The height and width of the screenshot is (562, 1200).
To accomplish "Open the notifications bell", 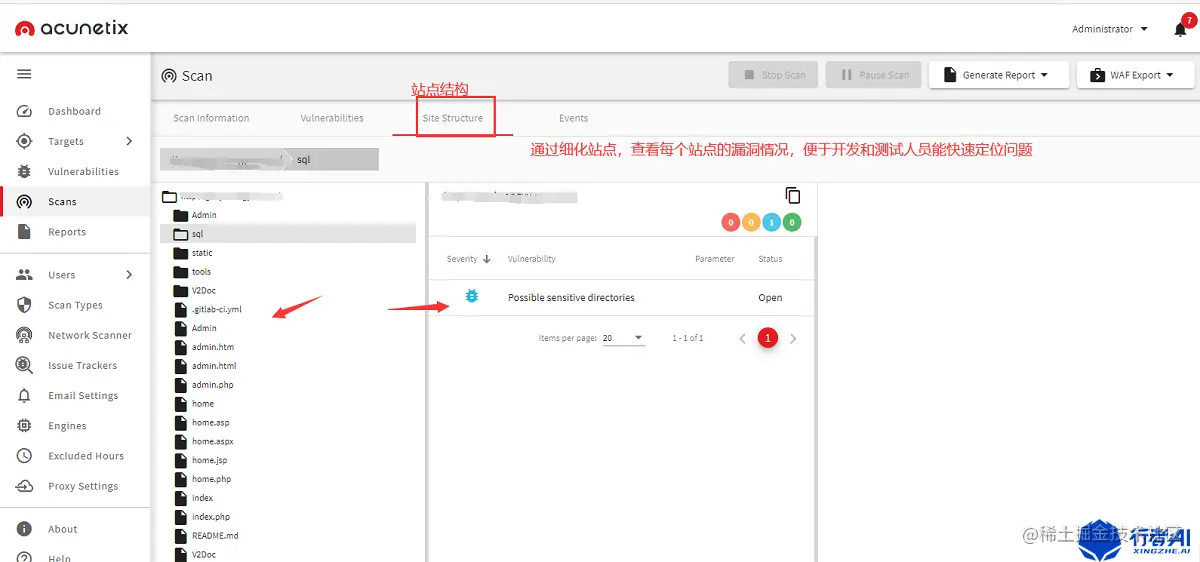I will click(1180, 30).
